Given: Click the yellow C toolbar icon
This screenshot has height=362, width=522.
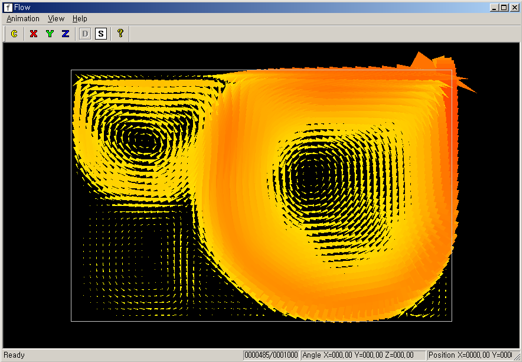Looking at the screenshot, I should [x=14, y=34].
